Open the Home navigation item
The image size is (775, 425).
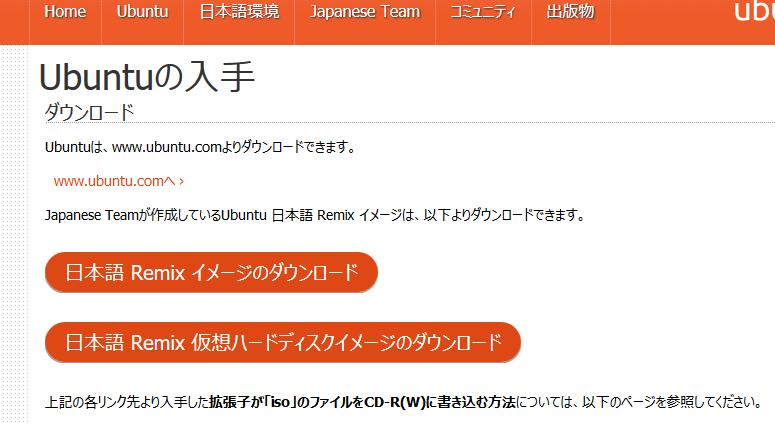point(65,12)
